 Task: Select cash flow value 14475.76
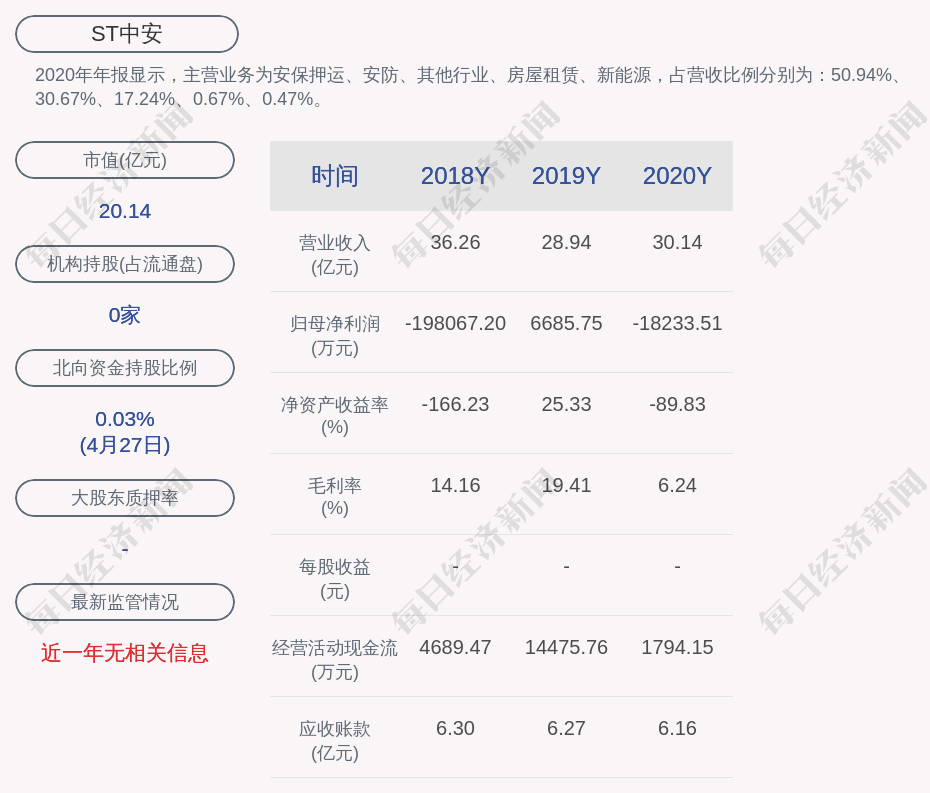[x=566, y=647]
